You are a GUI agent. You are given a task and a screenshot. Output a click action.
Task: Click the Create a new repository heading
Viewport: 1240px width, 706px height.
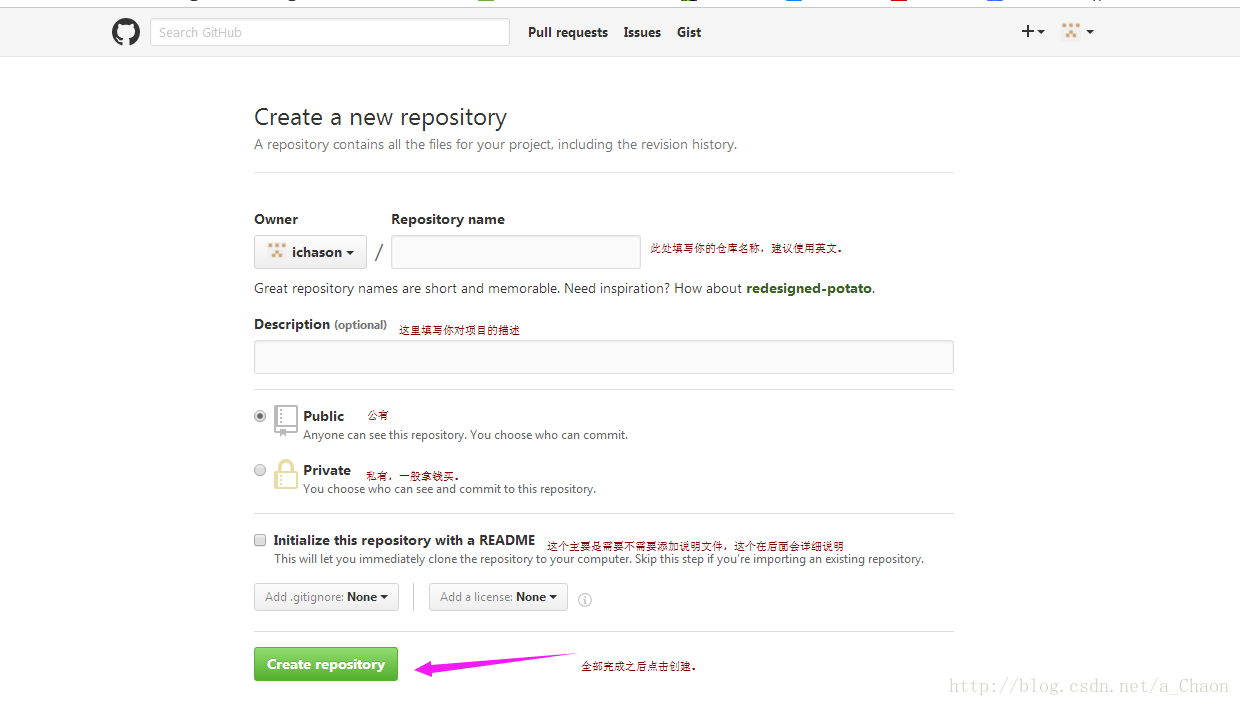[380, 117]
